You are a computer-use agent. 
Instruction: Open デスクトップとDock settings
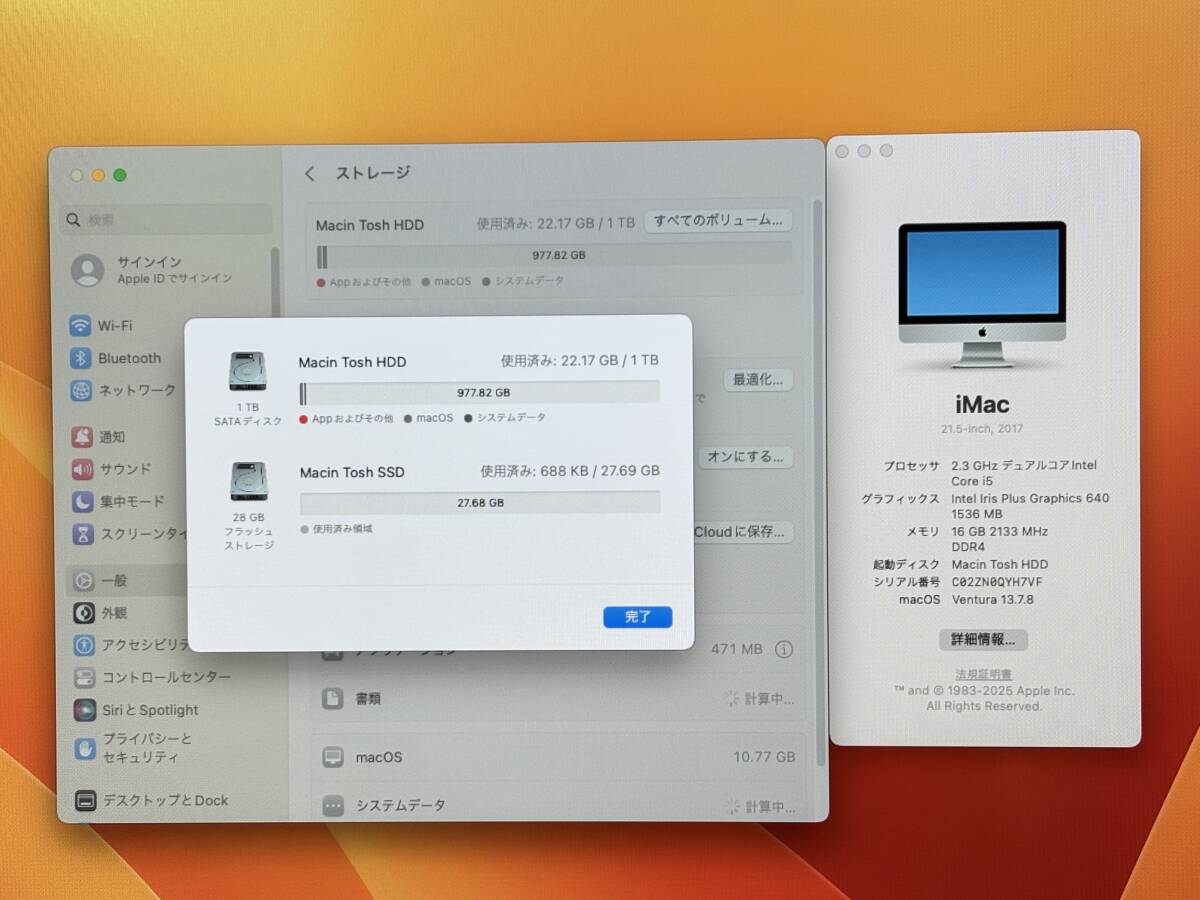tap(151, 800)
